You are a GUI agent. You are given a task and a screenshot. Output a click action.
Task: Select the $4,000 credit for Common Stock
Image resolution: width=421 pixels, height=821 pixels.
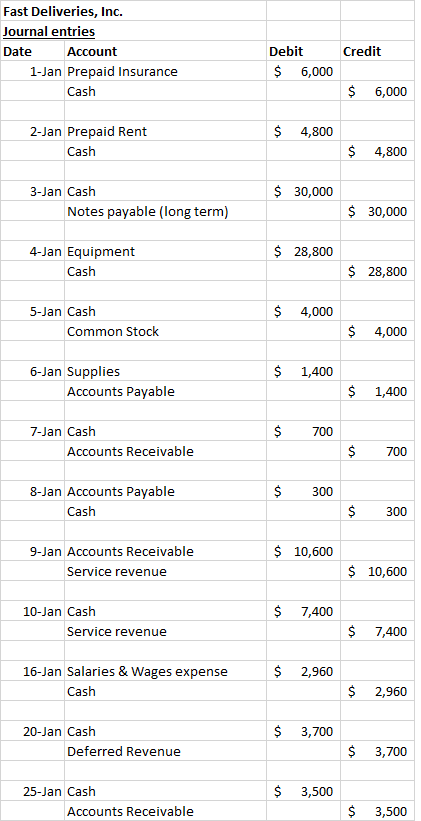coord(378,331)
